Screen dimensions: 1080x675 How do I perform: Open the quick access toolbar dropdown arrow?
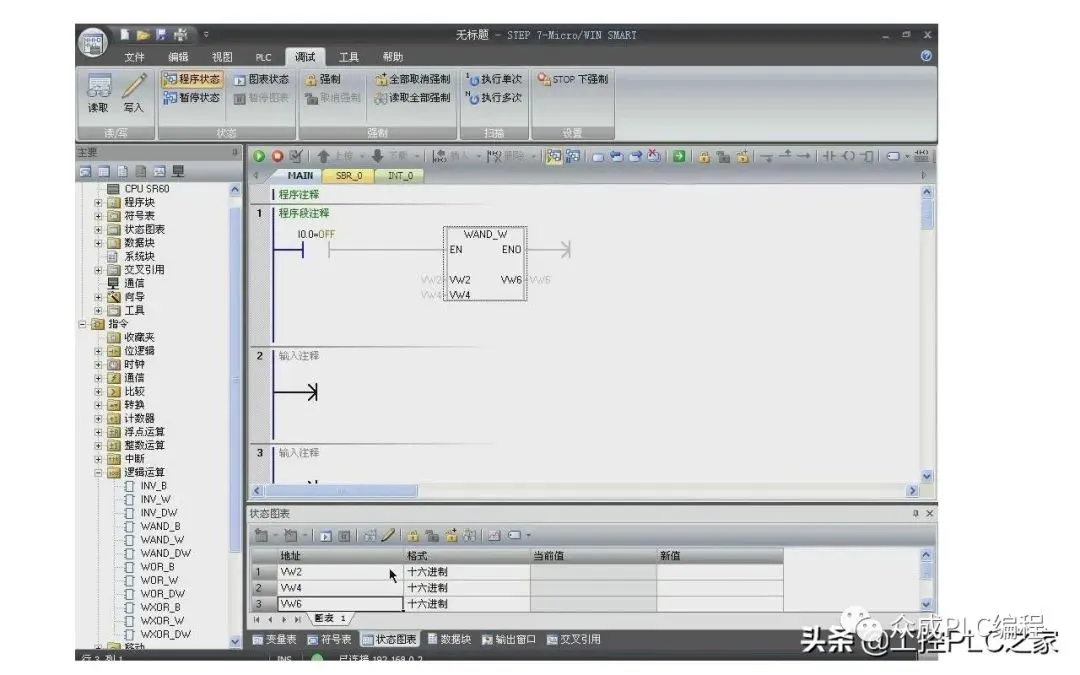tap(206, 34)
